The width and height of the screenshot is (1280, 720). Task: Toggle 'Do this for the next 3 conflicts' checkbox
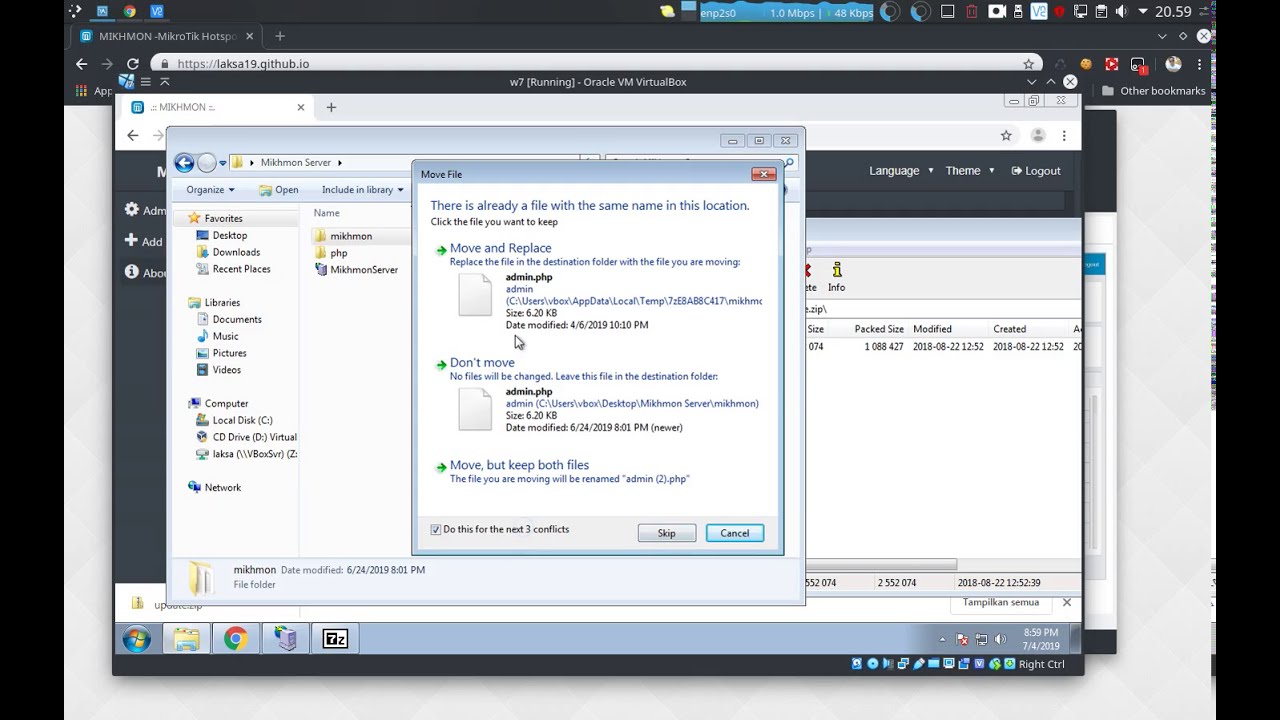[436, 530]
